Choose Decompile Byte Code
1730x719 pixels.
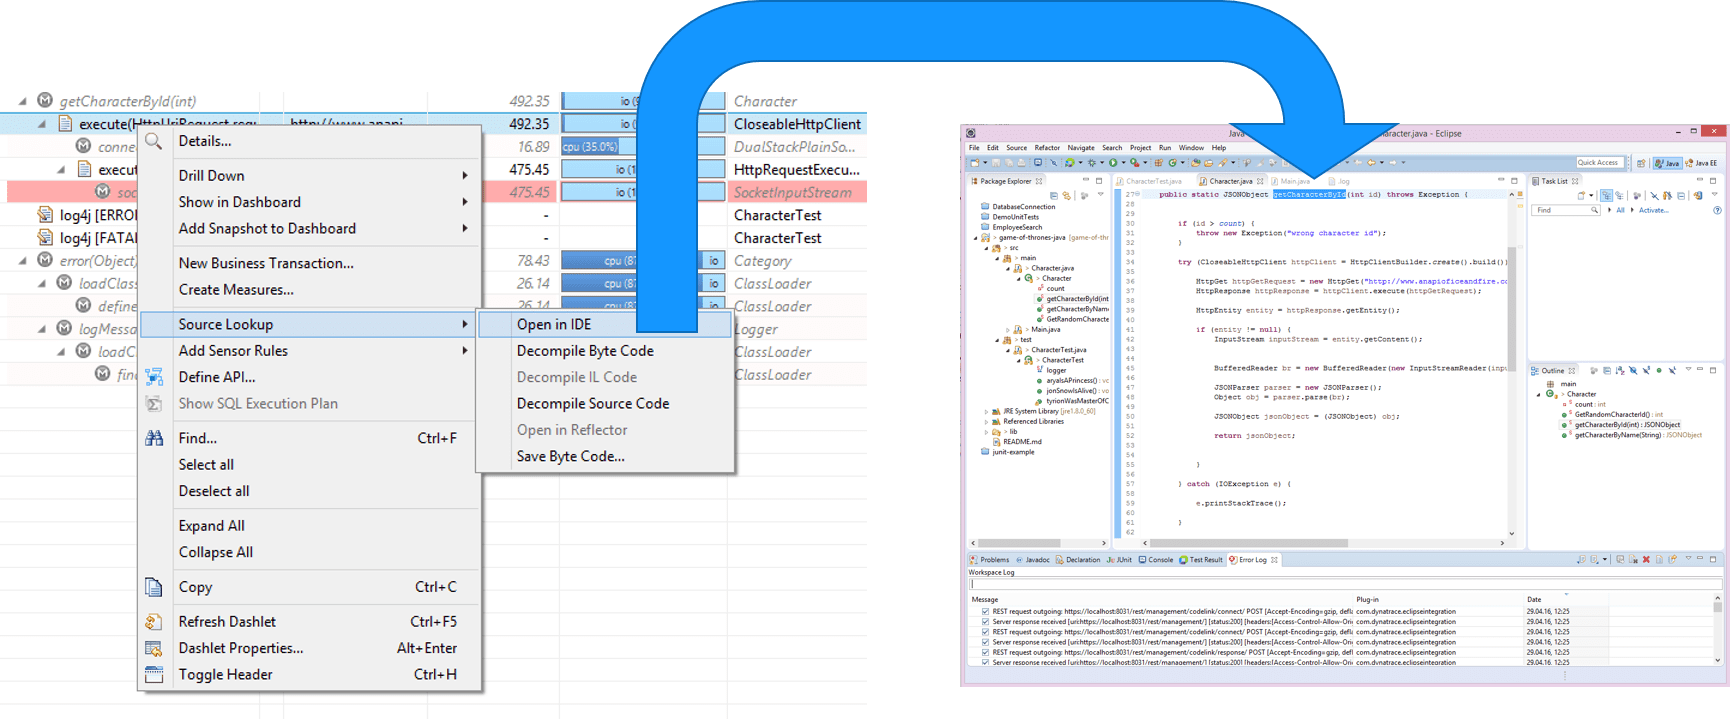click(585, 351)
